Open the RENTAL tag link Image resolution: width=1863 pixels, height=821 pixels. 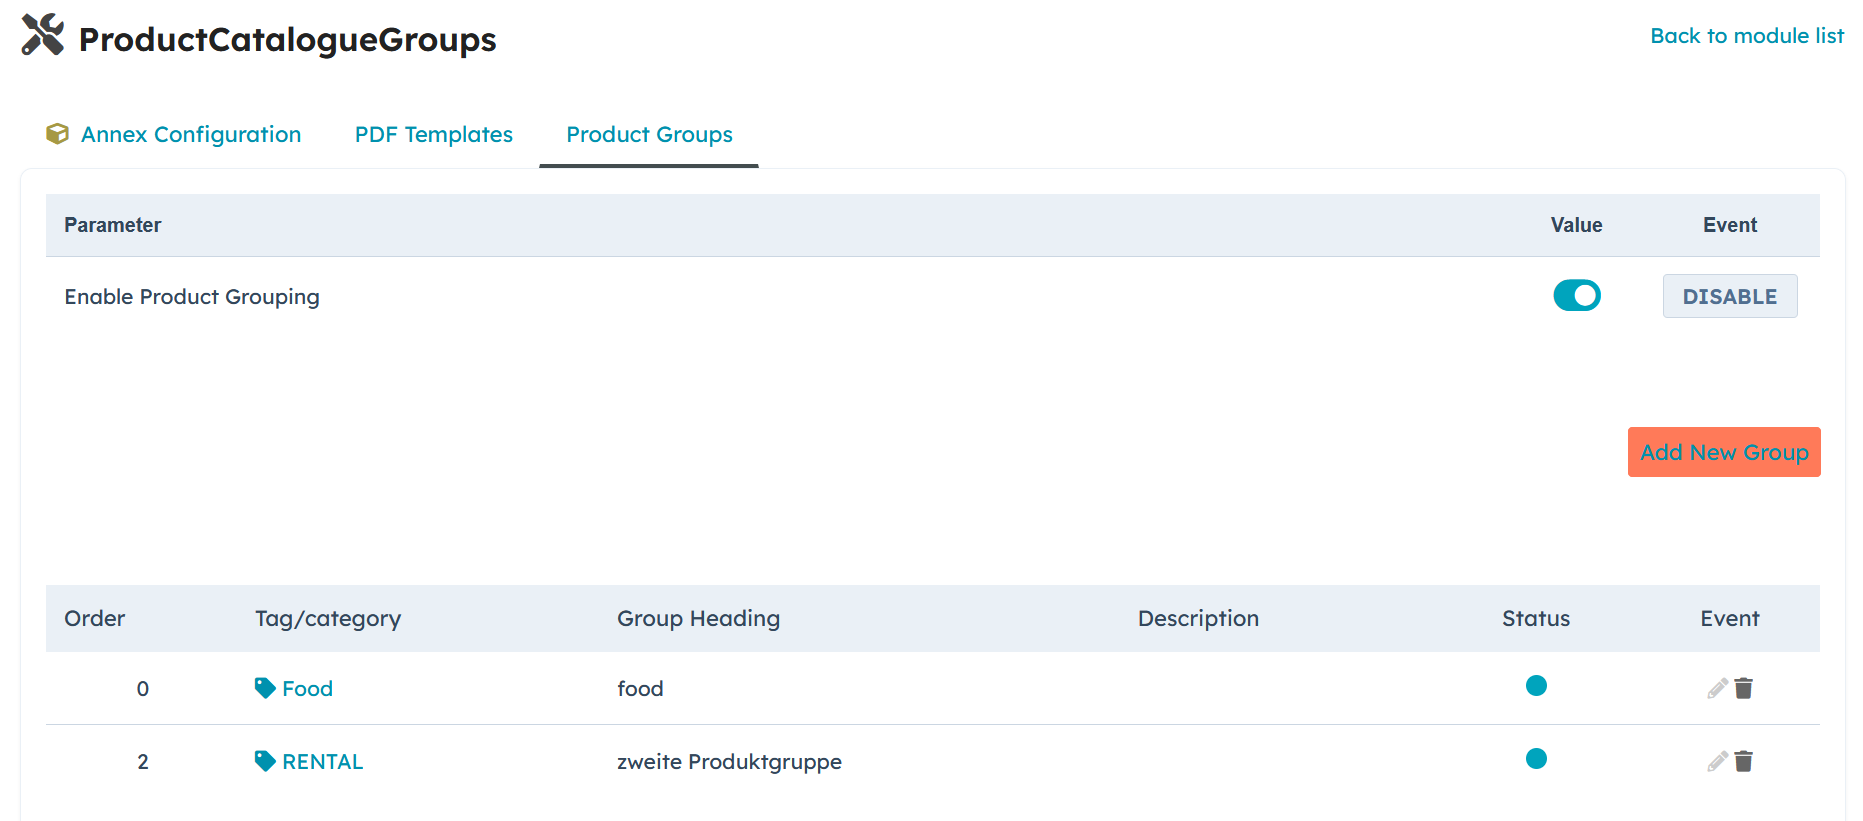coord(322,761)
